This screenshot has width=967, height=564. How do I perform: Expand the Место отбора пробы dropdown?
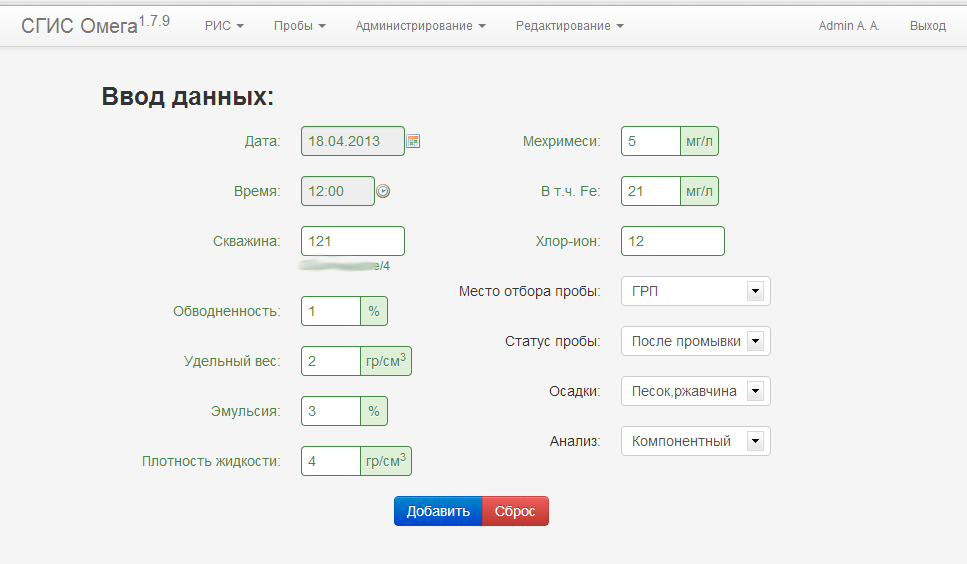696,291
